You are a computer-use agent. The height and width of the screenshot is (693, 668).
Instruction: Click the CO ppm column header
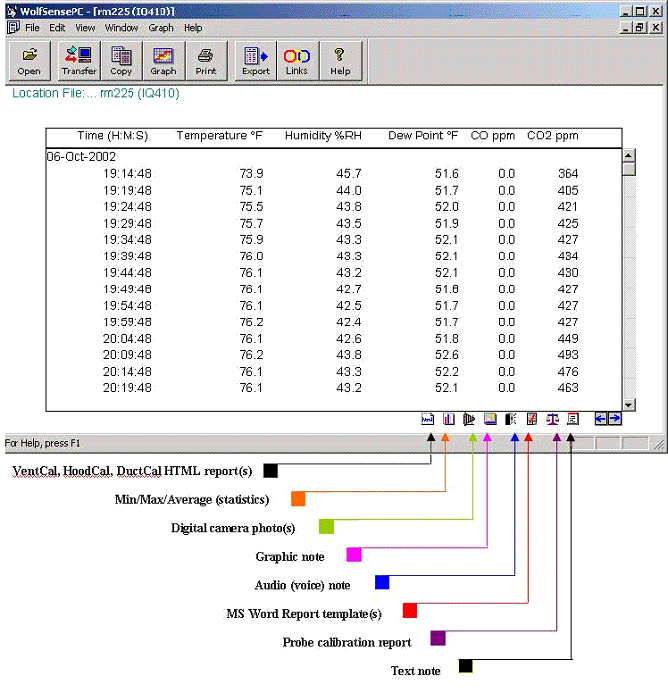tap(493, 135)
